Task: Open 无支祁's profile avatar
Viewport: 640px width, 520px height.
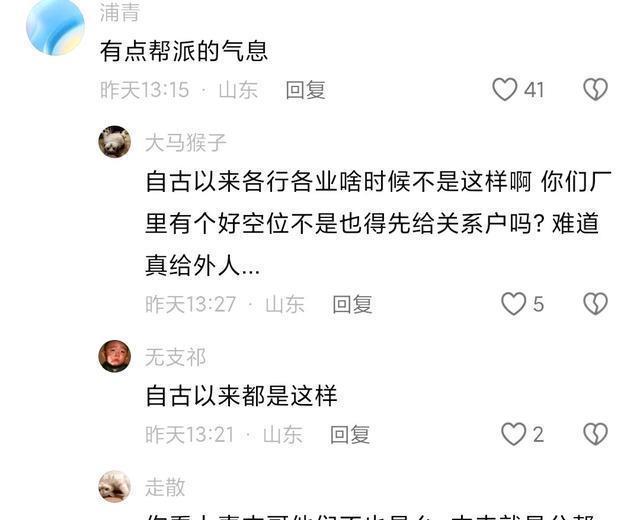Action: [115, 356]
